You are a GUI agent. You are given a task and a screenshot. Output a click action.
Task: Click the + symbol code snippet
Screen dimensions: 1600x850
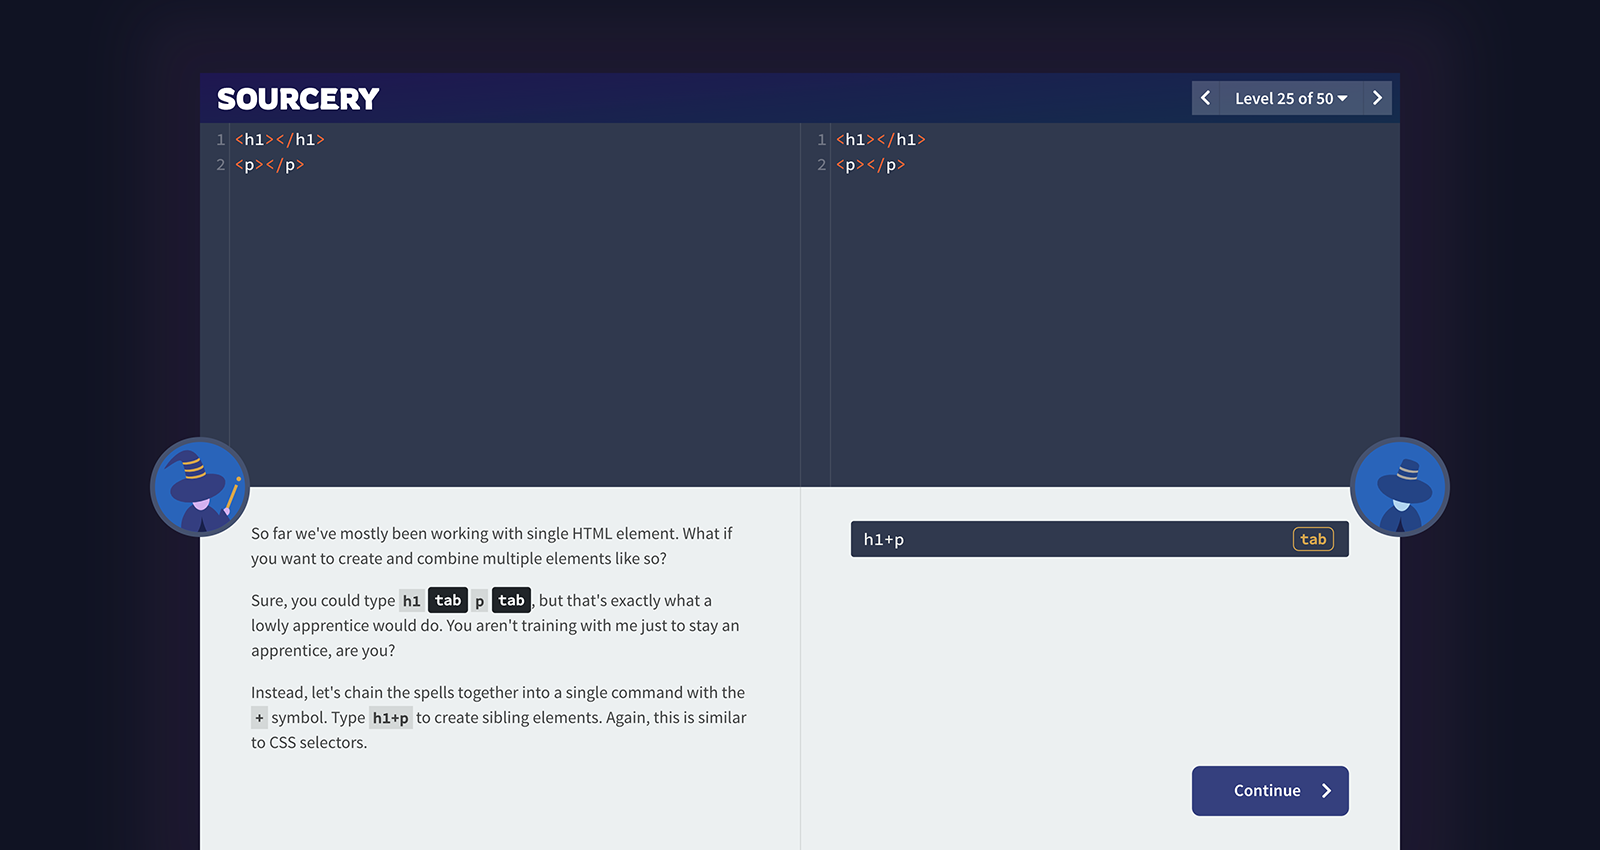259,718
